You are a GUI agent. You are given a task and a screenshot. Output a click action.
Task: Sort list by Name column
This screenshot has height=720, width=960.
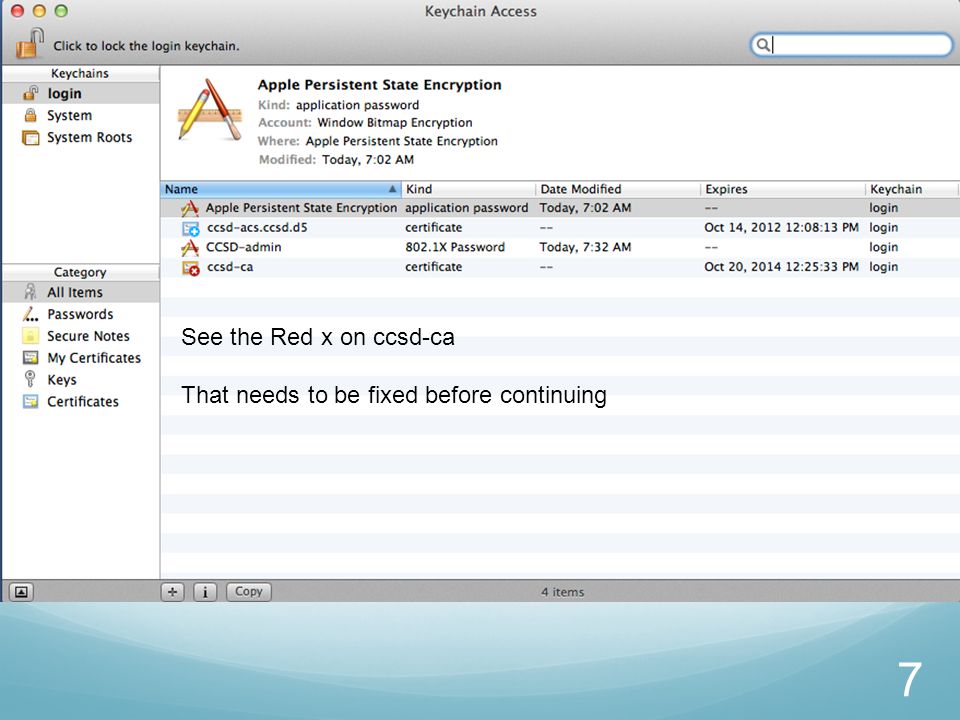pyautogui.click(x=281, y=189)
